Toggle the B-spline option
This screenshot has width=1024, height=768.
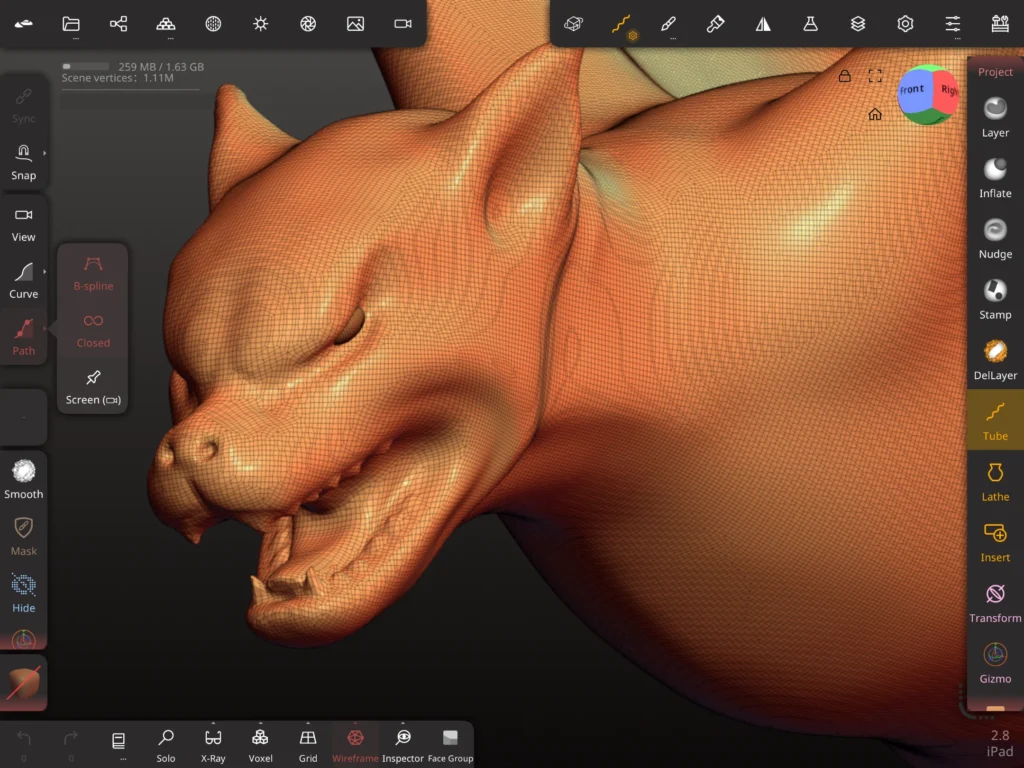(93, 273)
